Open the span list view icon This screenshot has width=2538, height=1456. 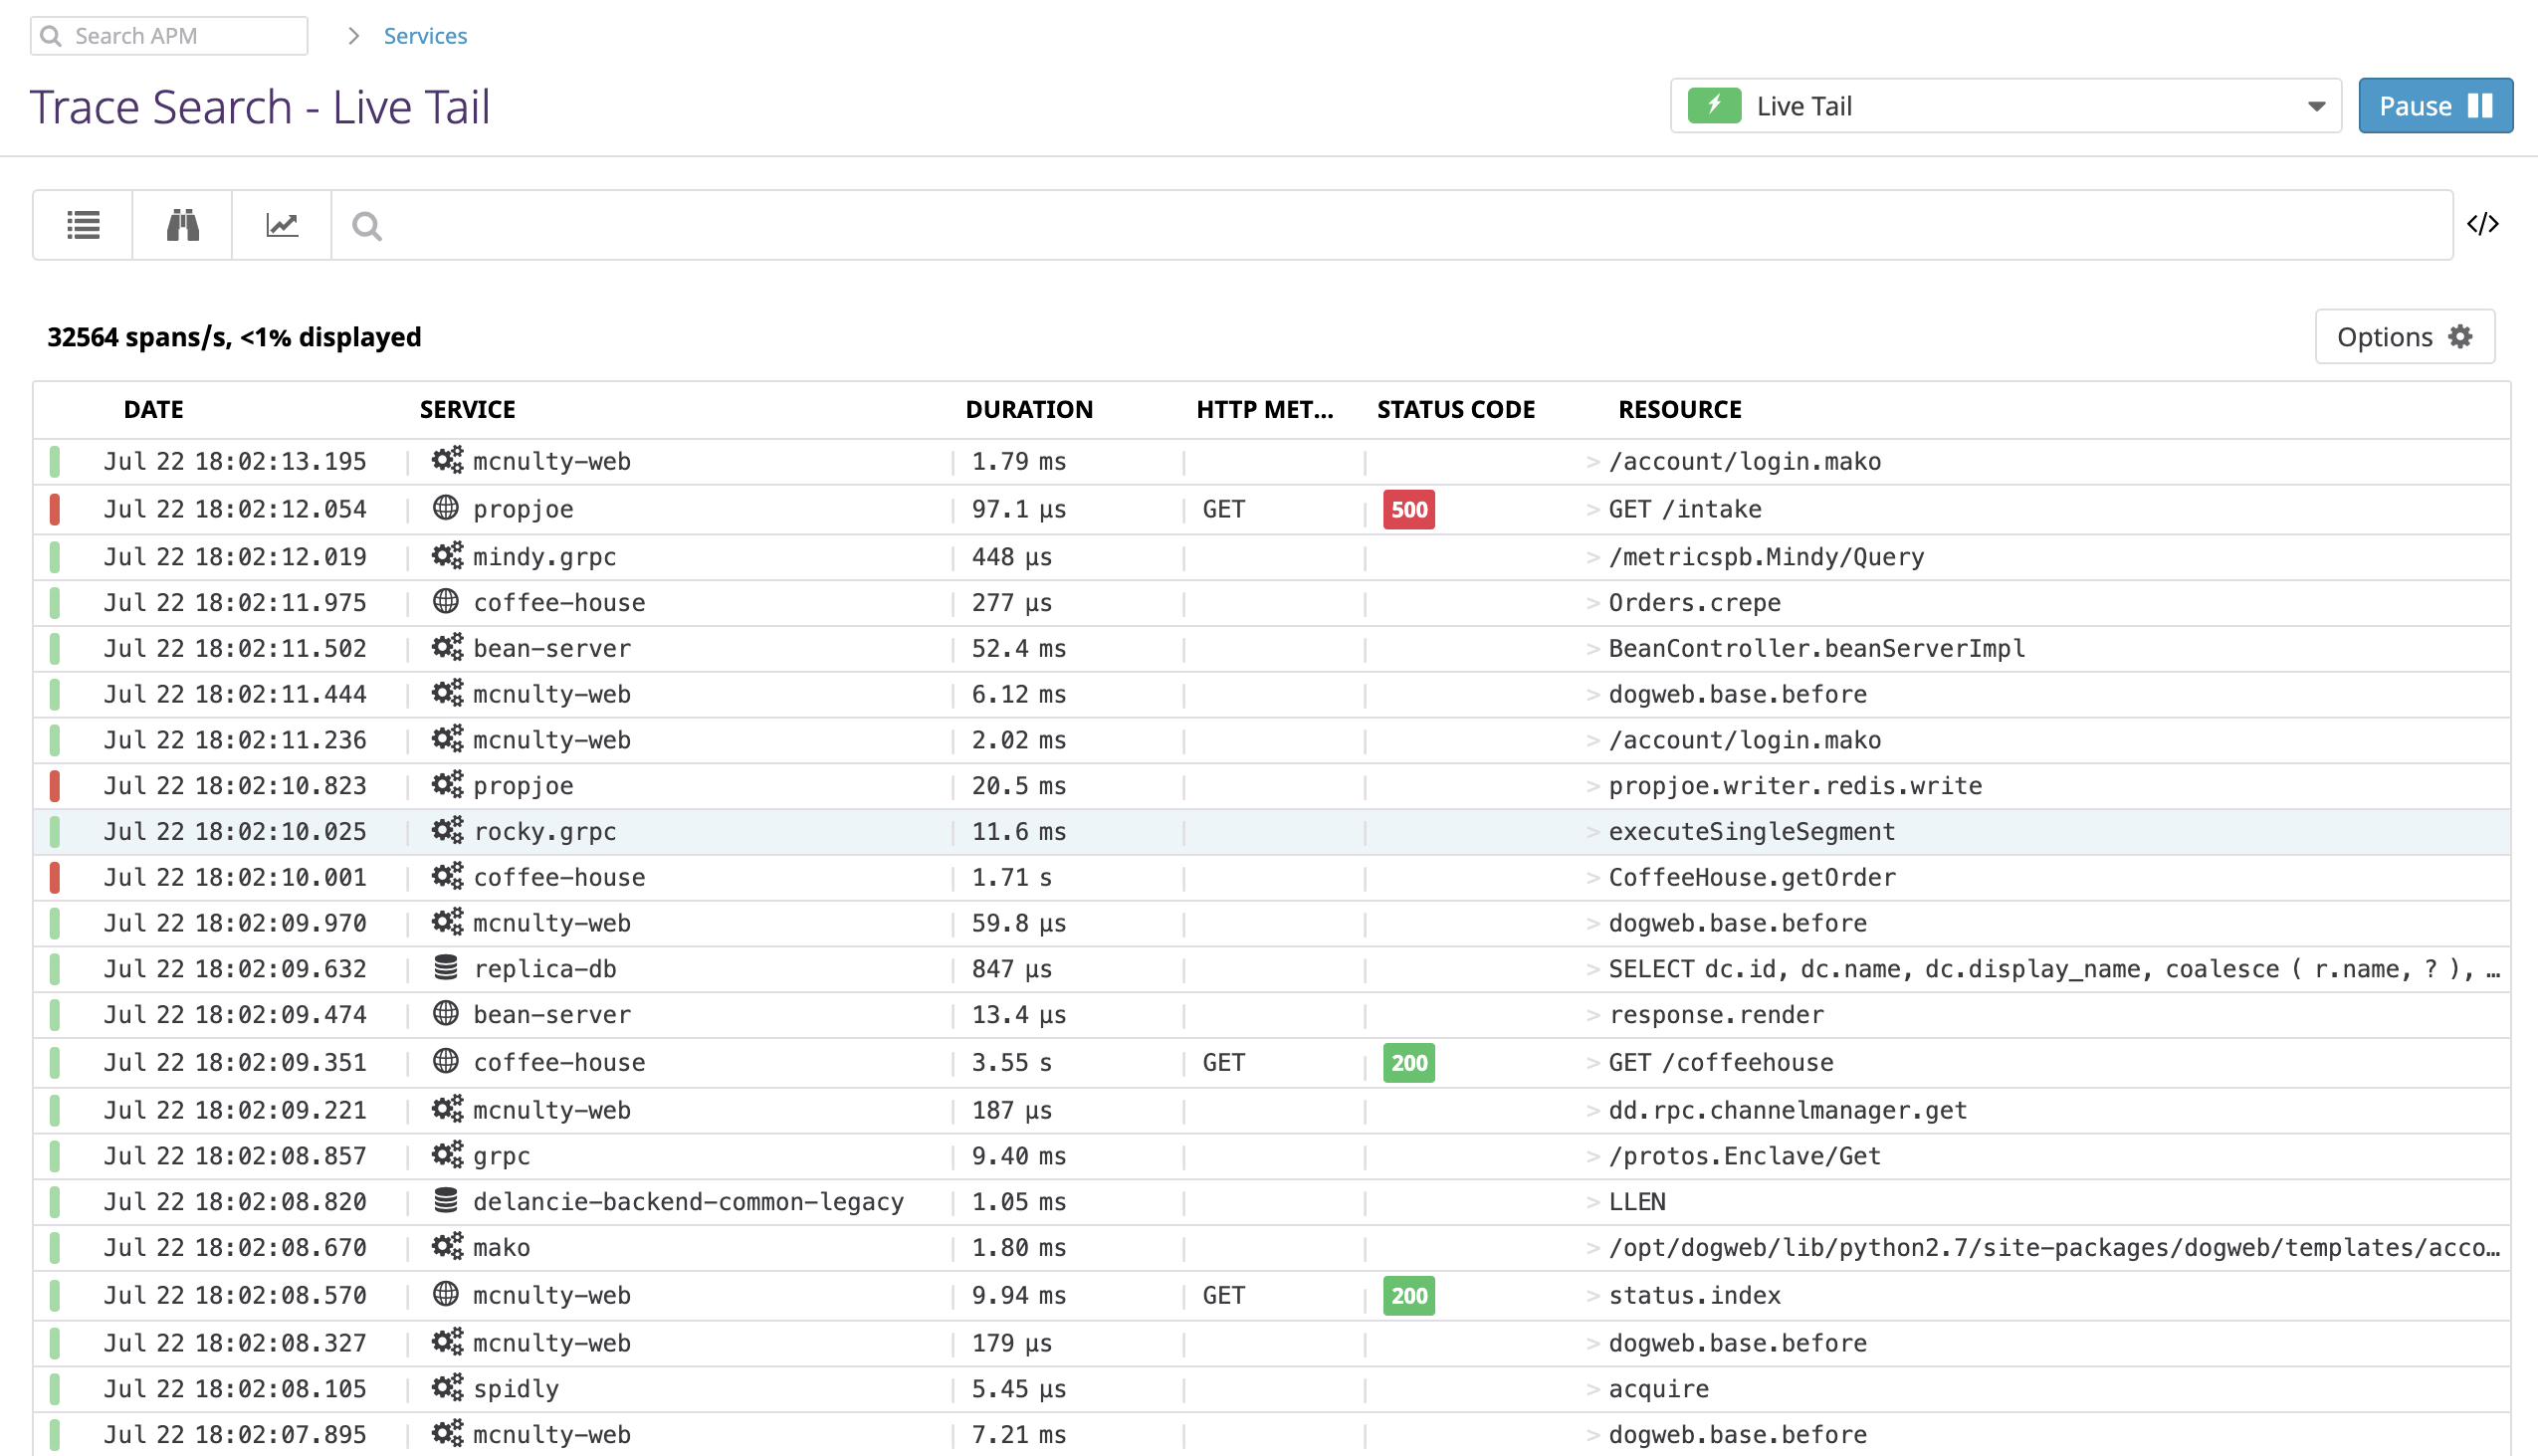(x=82, y=224)
